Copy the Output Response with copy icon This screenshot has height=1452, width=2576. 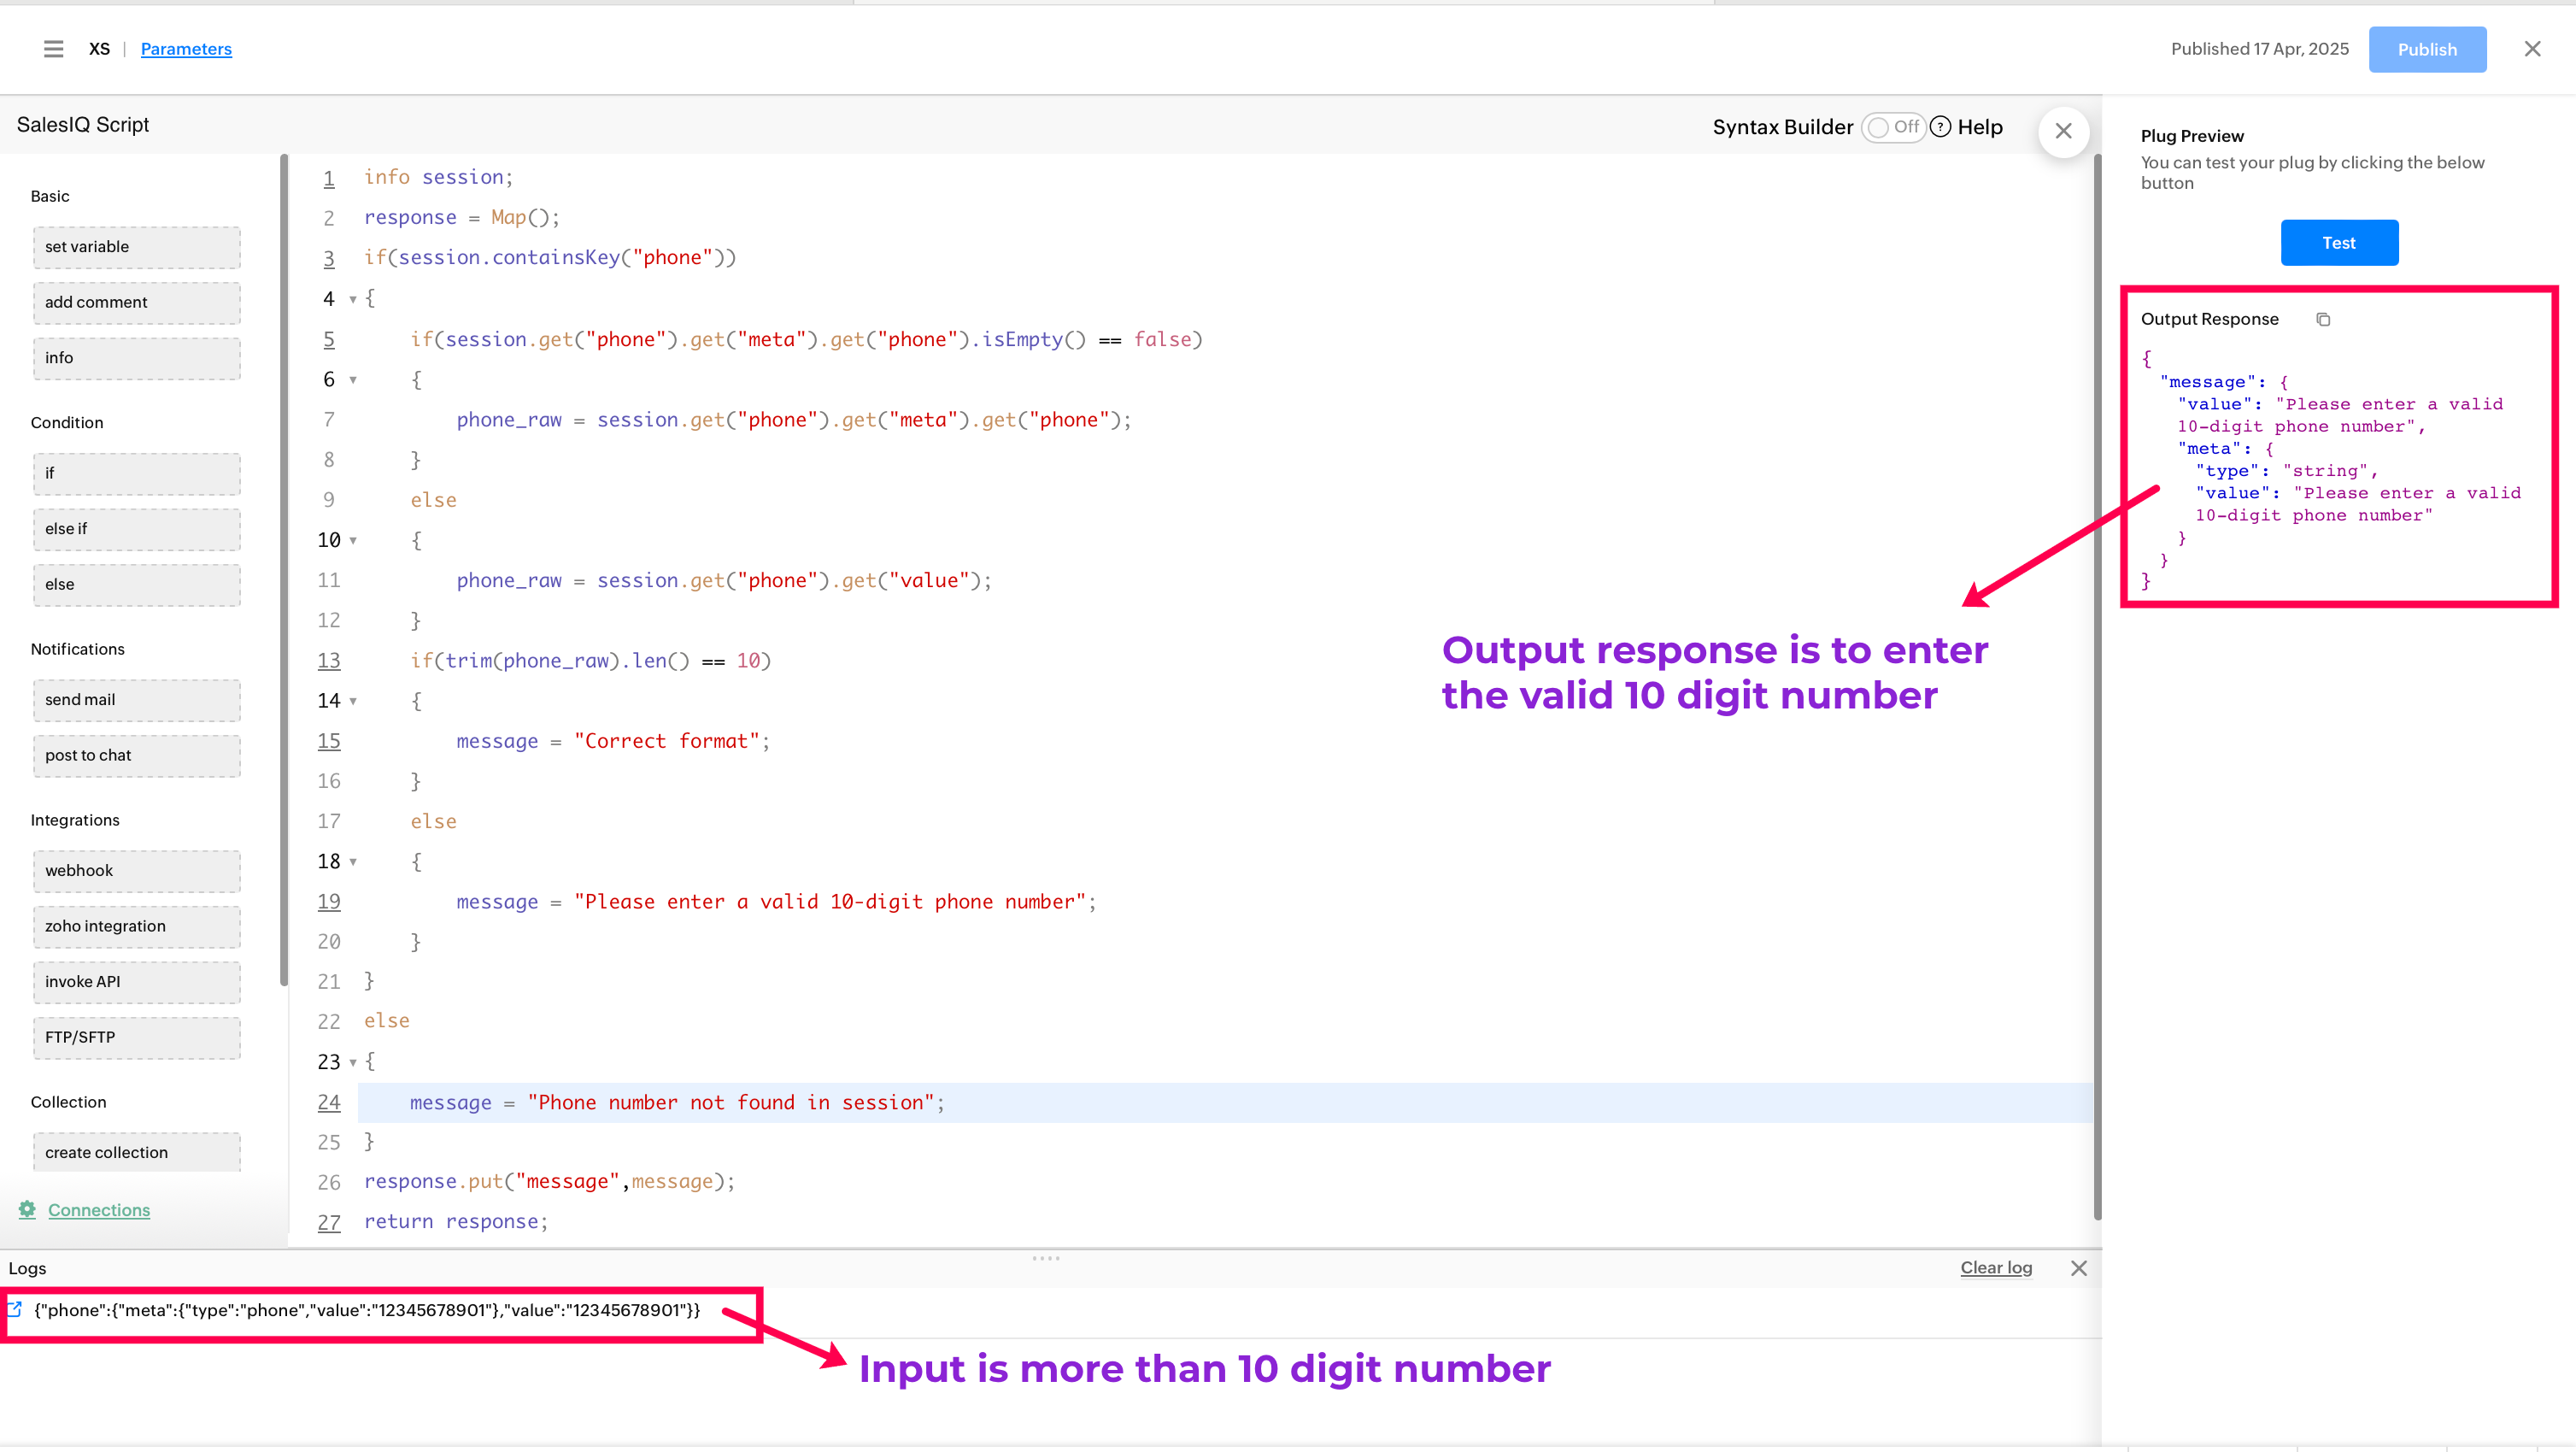click(x=2323, y=319)
